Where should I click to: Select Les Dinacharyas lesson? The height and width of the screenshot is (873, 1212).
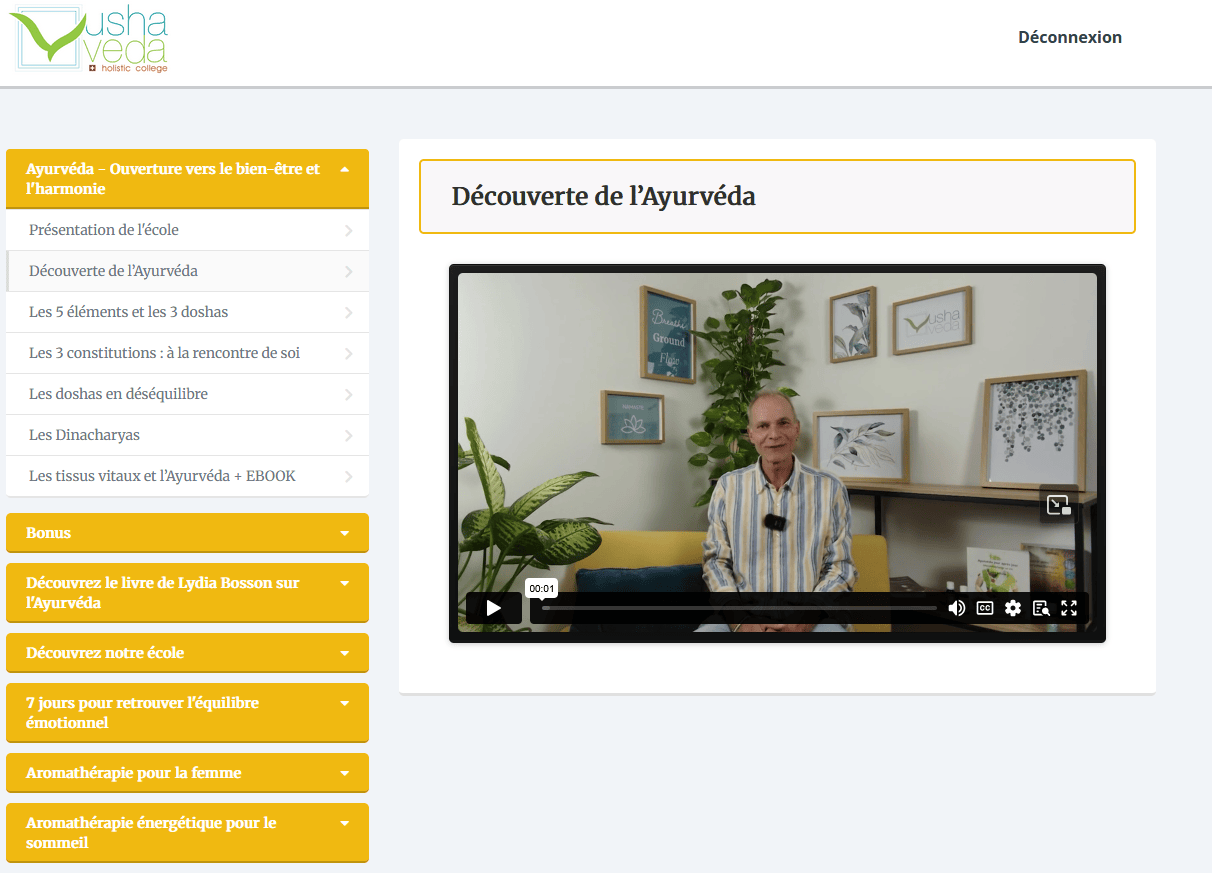[x=84, y=435]
